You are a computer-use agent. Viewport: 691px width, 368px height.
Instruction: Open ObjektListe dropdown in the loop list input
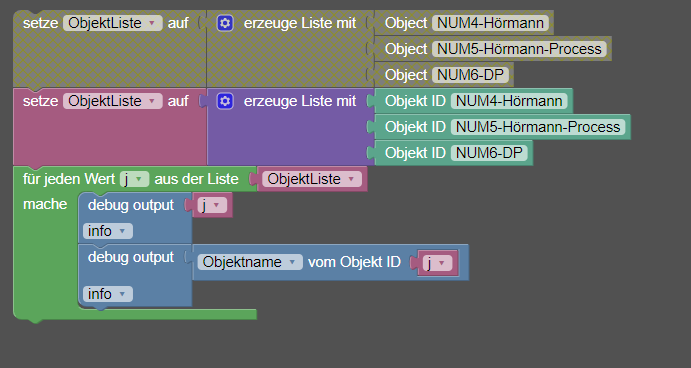pos(312,179)
